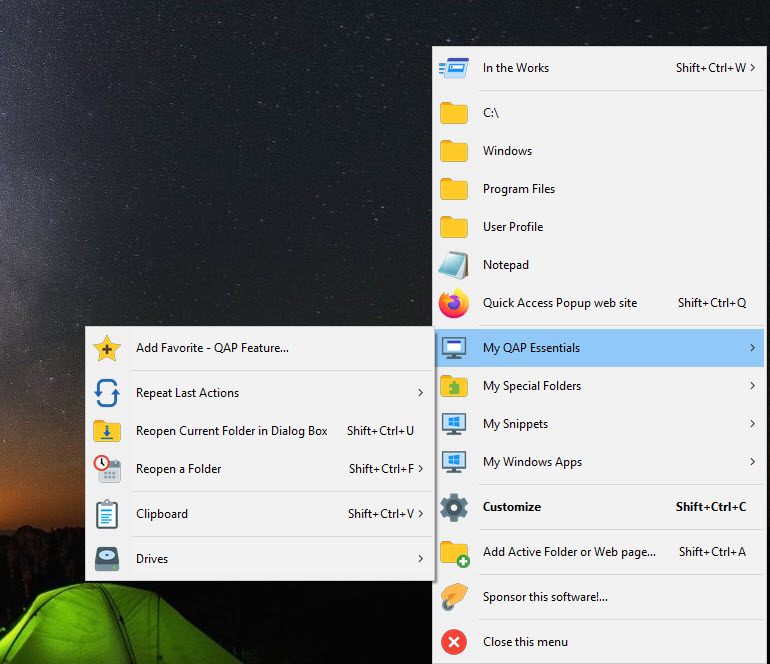The width and height of the screenshot is (770, 664).
Task: Click the Shift+Ctrl+C shortcut text
Action: (x=711, y=507)
